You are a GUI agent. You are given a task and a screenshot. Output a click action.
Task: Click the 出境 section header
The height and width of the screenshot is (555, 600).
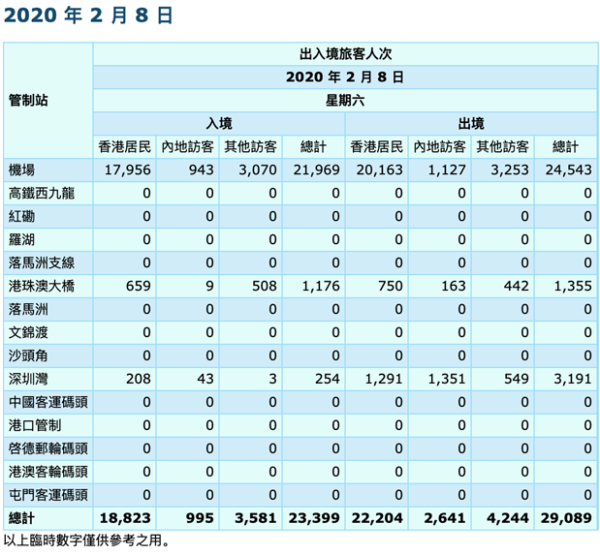[x=471, y=123]
